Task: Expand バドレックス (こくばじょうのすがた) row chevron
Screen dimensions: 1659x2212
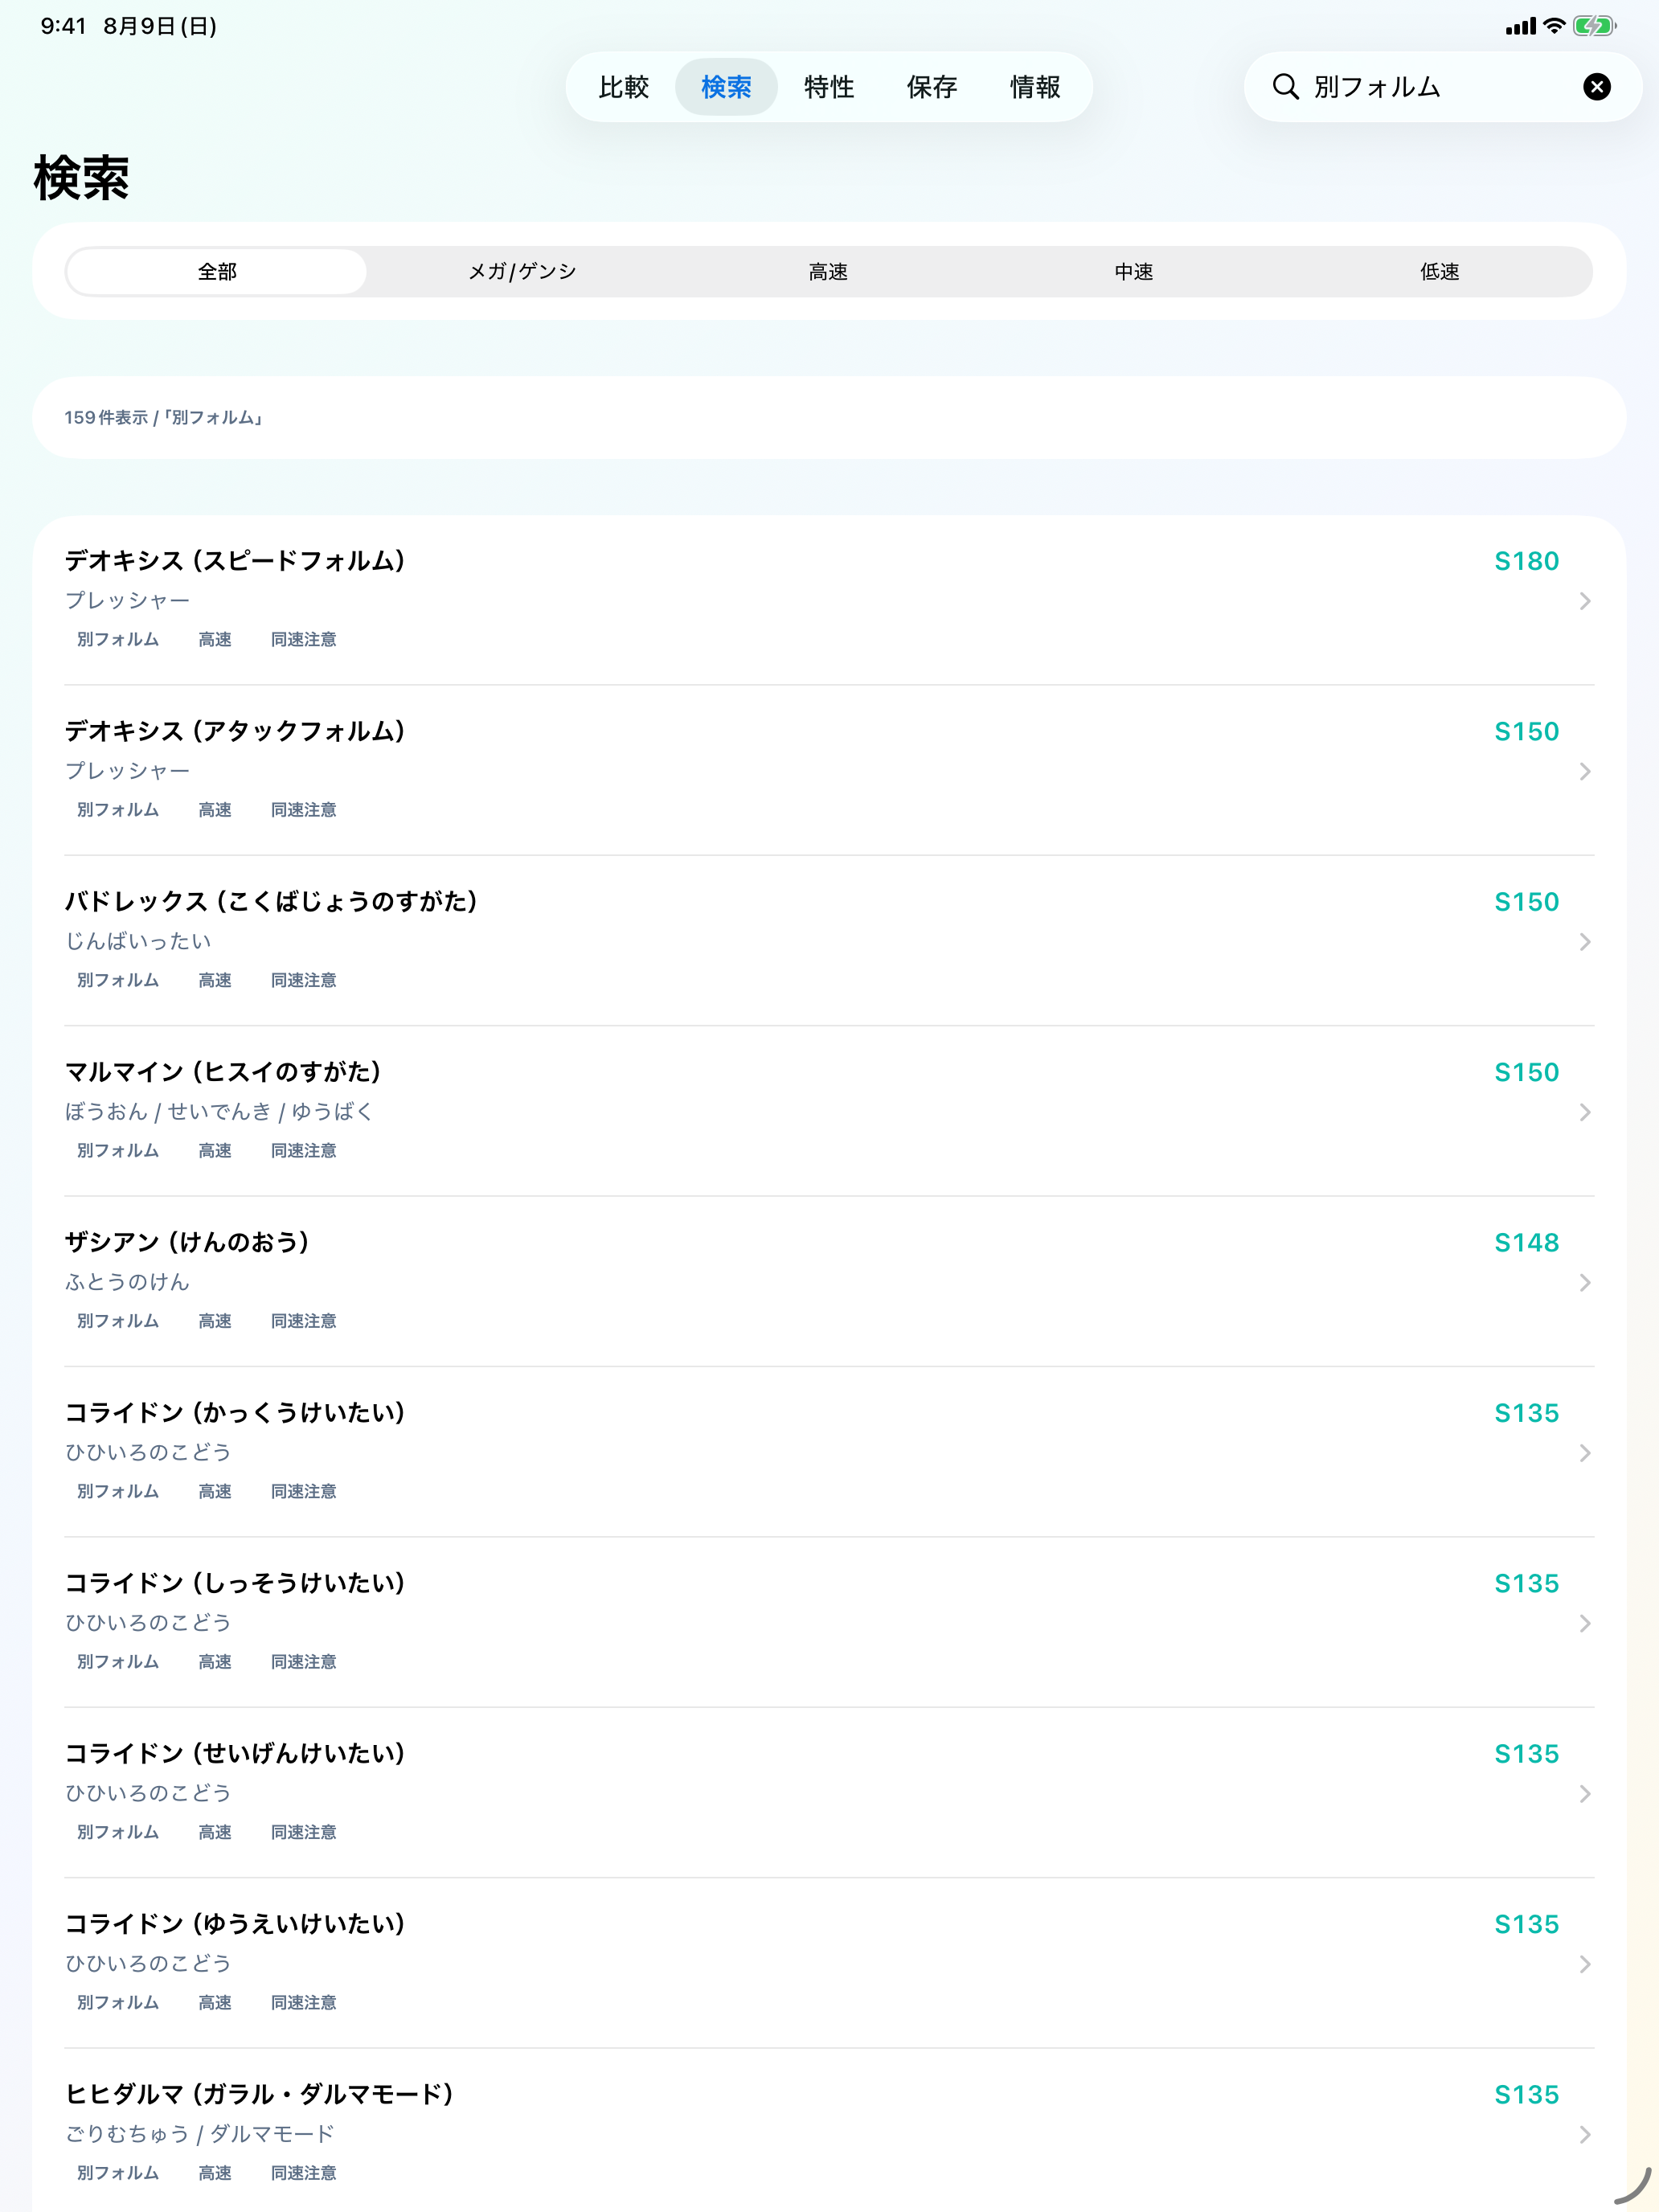Action: click(1585, 942)
